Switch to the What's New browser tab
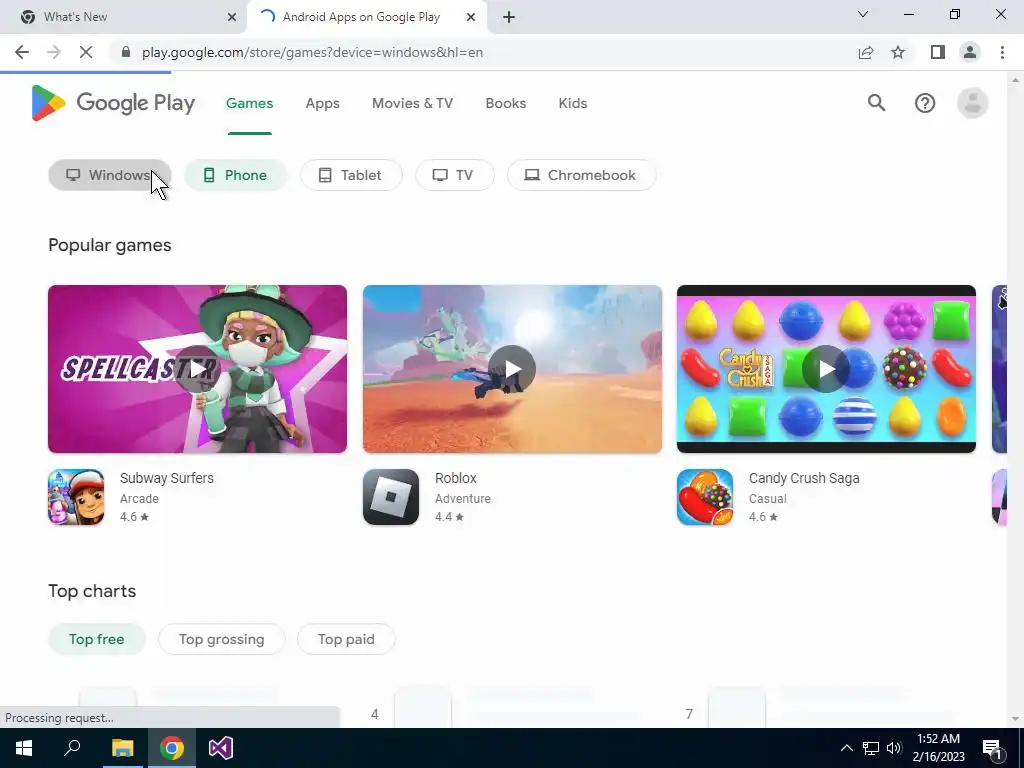Image resolution: width=1024 pixels, height=768 pixels. pos(124,17)
